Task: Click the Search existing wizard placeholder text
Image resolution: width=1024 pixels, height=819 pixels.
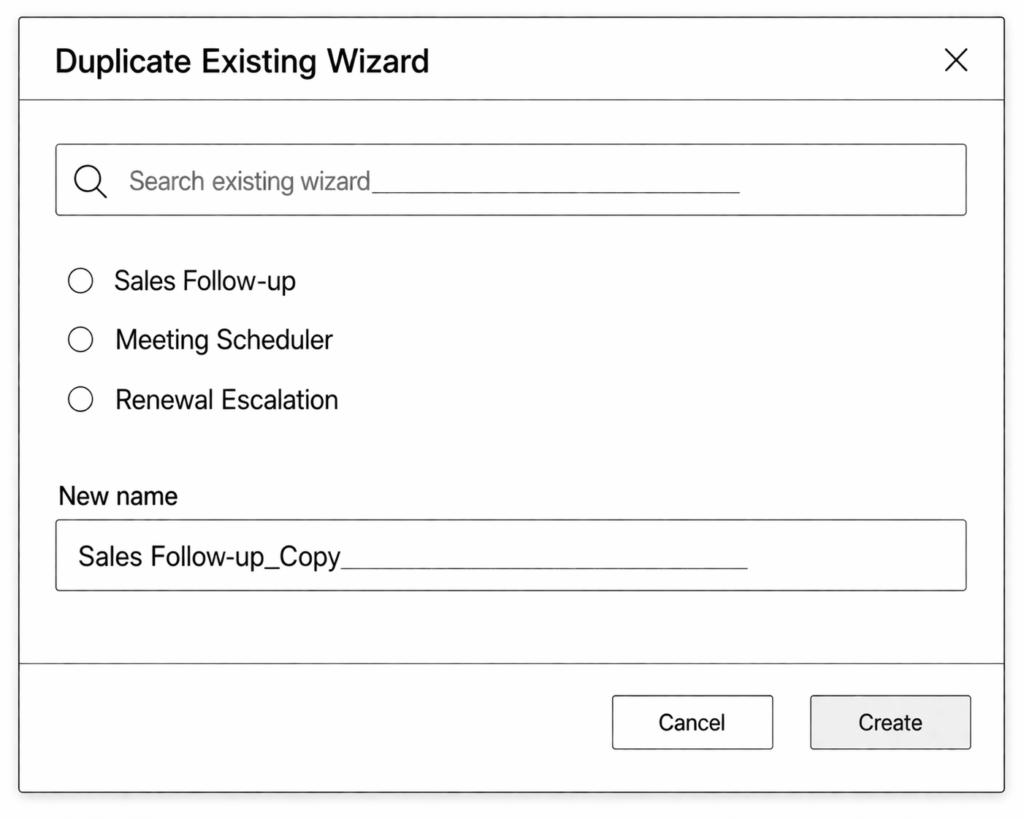Action: click(249, 181)
